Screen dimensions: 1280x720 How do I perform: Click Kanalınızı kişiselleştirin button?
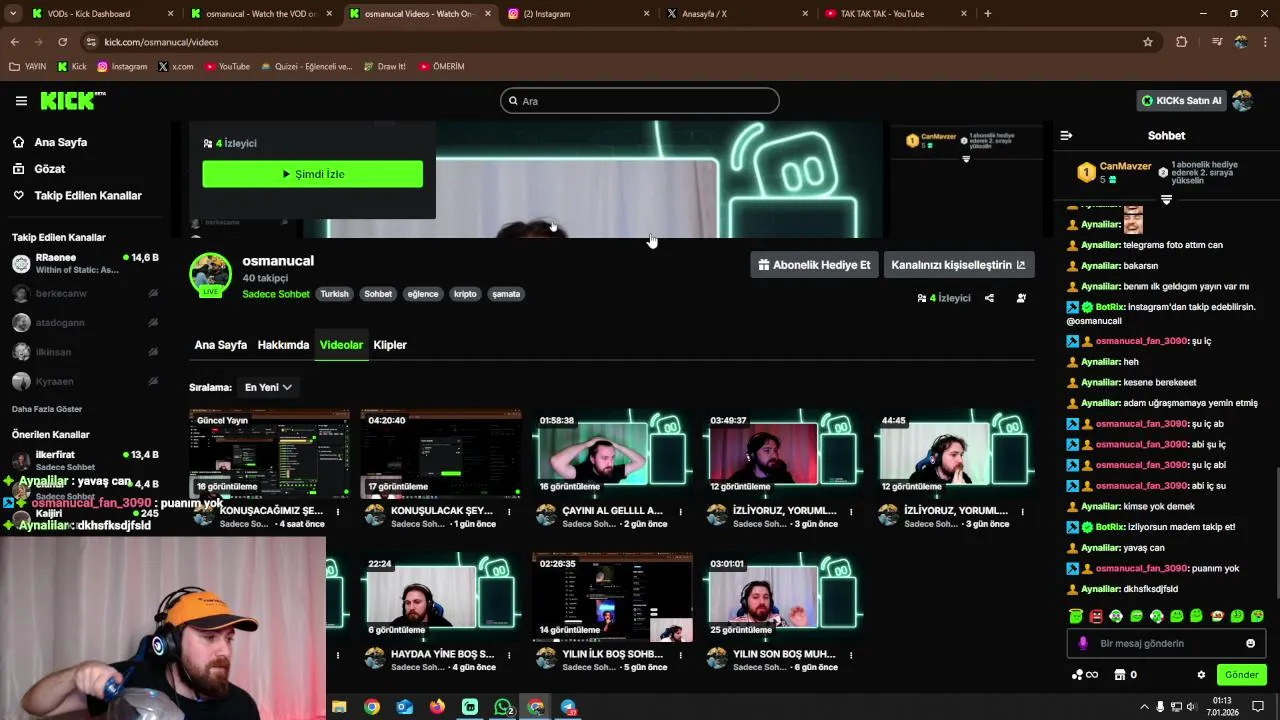[958, 265]
